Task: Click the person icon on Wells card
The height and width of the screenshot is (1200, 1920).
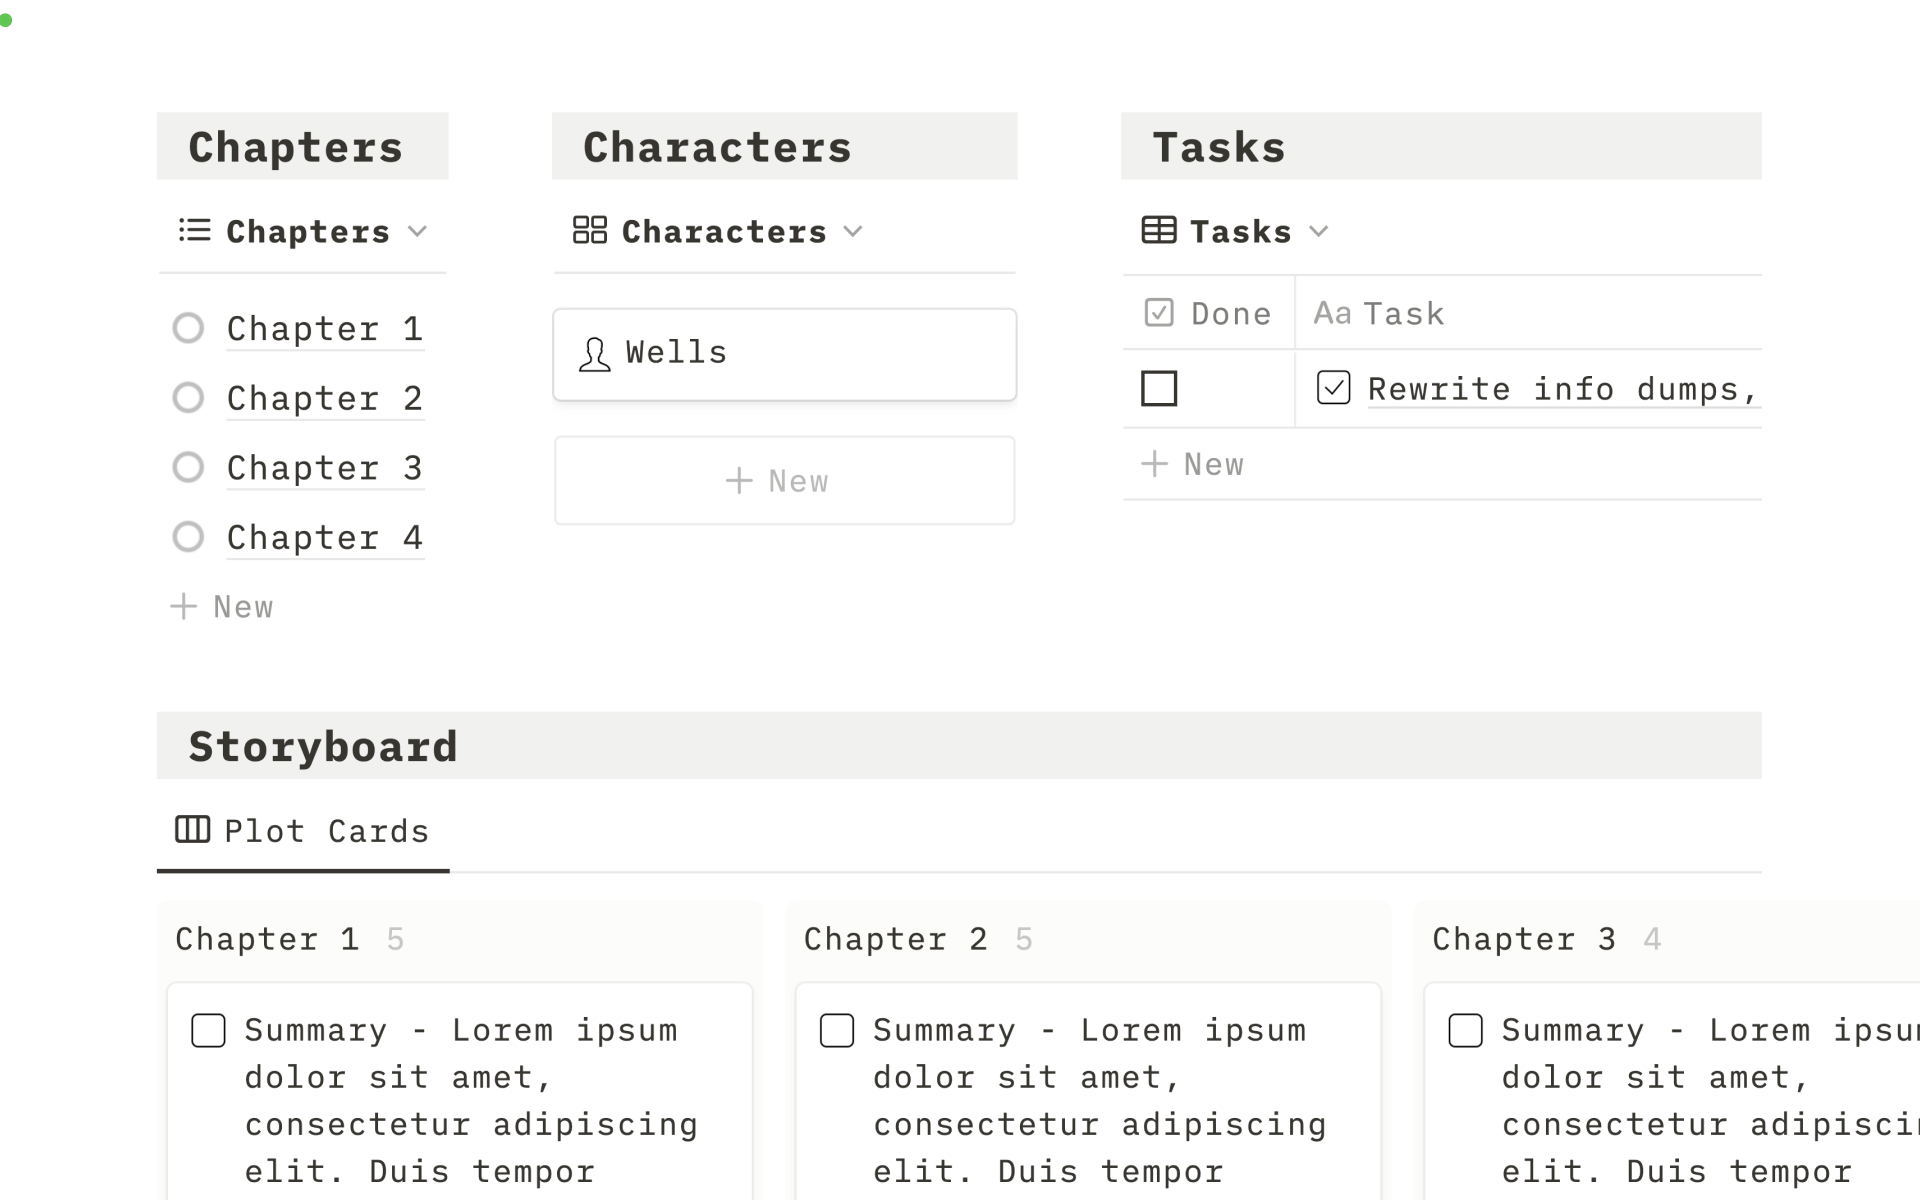Action: pos(594,354)
